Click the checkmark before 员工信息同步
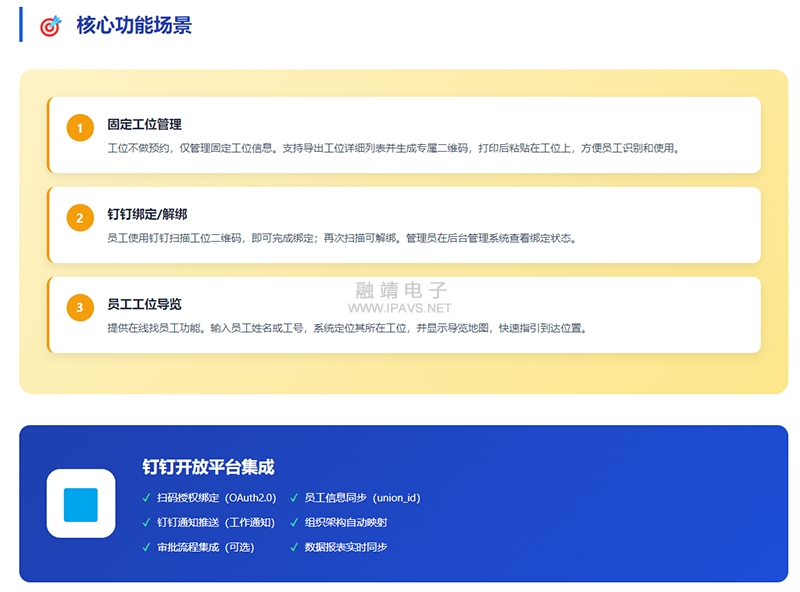 294,498
